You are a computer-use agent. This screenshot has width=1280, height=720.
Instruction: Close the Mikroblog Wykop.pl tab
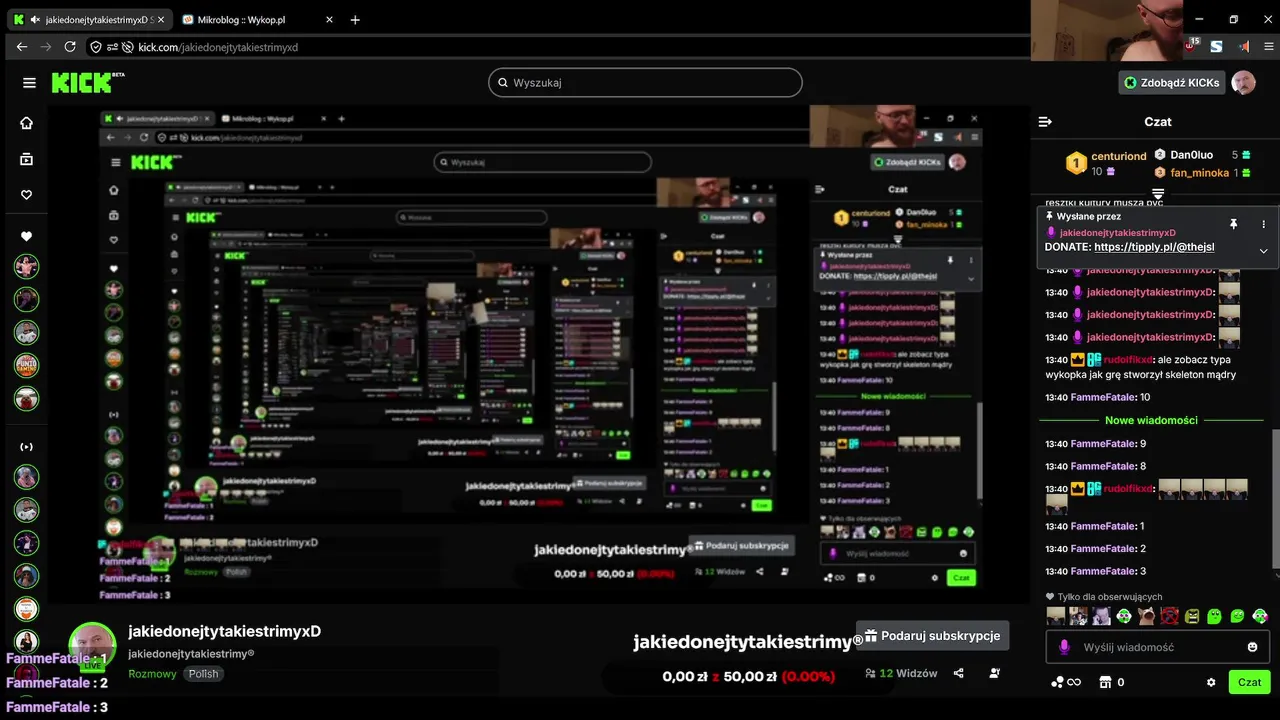pos(329,20)
